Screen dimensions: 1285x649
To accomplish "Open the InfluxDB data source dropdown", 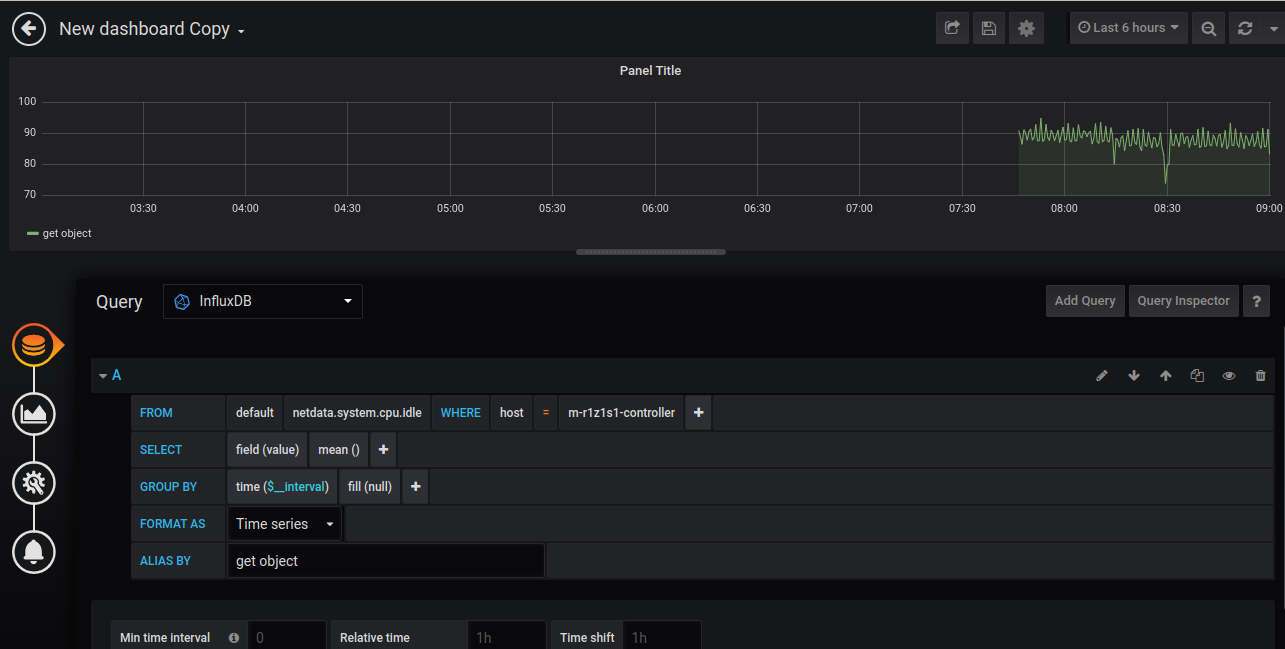I will coord(263,301).
